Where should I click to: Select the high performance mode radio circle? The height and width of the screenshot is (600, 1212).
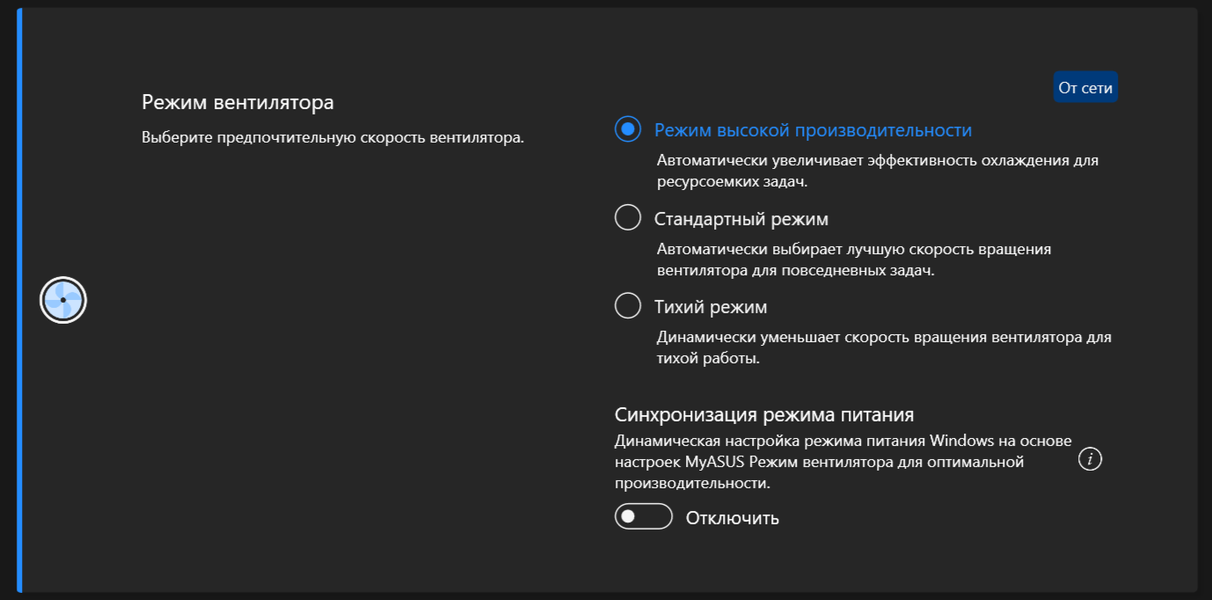point(628,130)
